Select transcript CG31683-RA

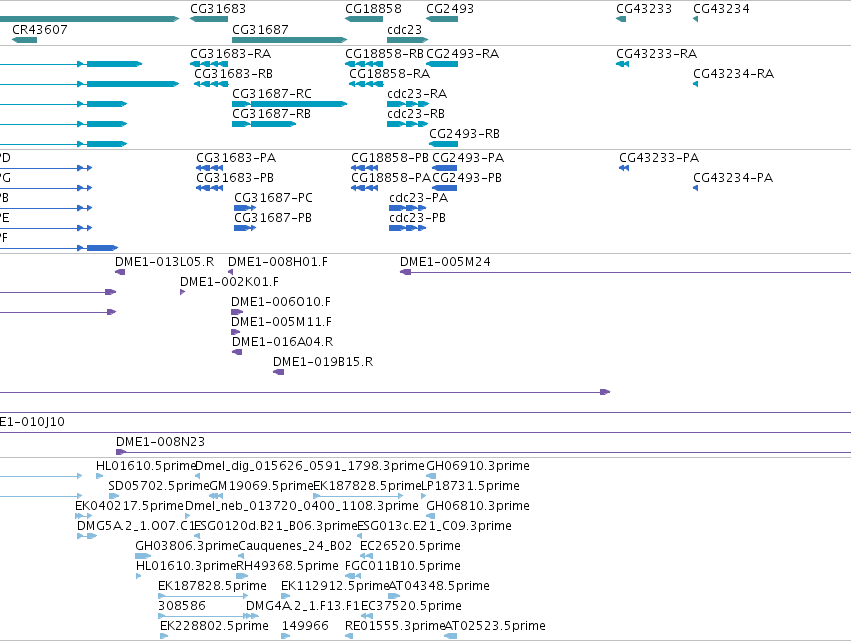(x=209, y=64)
